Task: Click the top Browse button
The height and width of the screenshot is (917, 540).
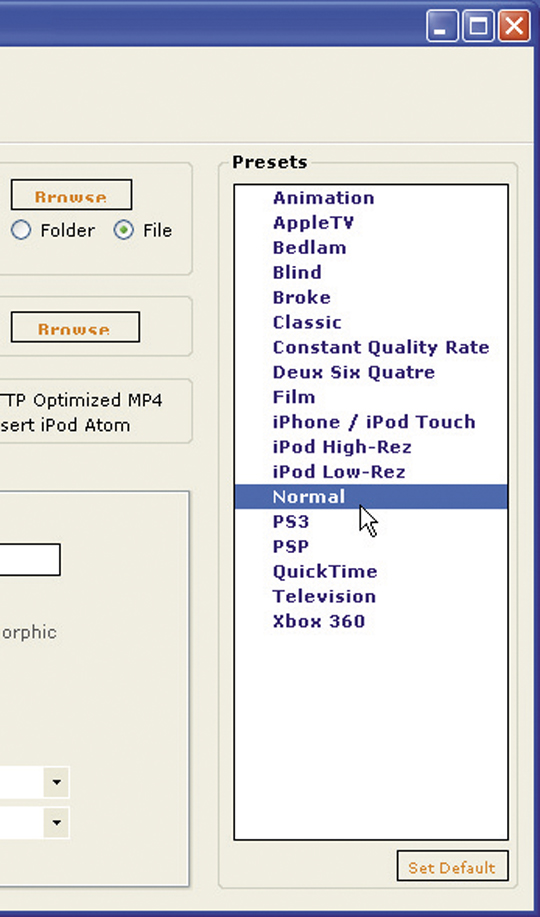Action: tap(71, 195)
